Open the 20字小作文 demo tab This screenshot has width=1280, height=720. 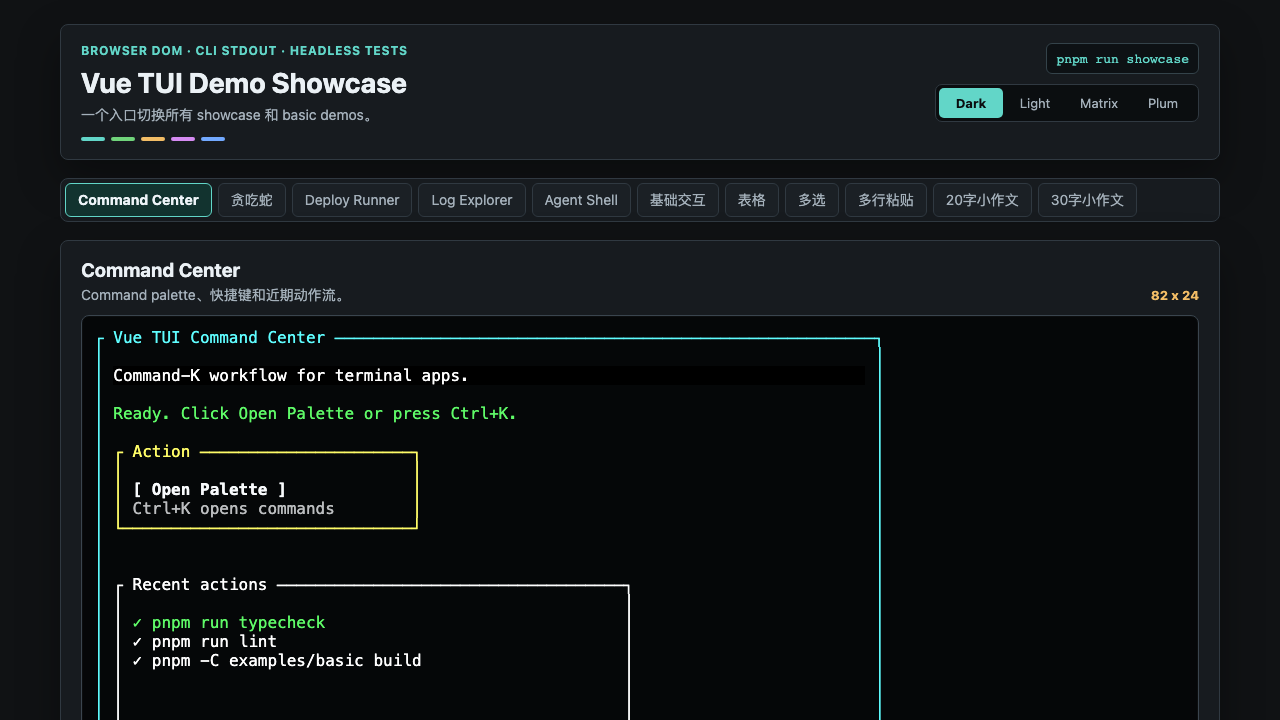(x=982, y=200)
